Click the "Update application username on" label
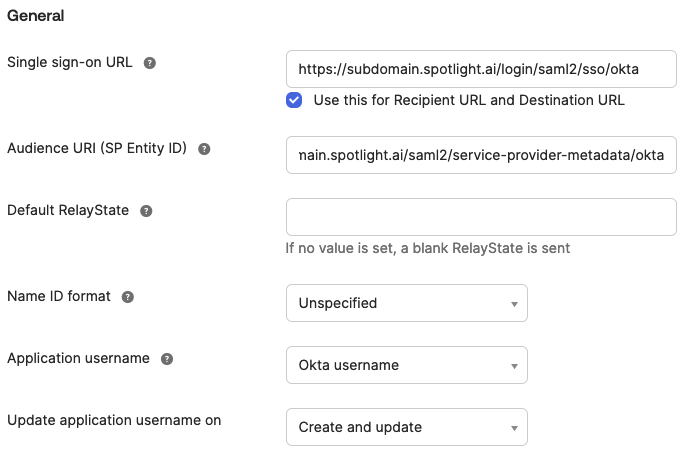This screenshot has width=685, height=457. click(114, 421)
